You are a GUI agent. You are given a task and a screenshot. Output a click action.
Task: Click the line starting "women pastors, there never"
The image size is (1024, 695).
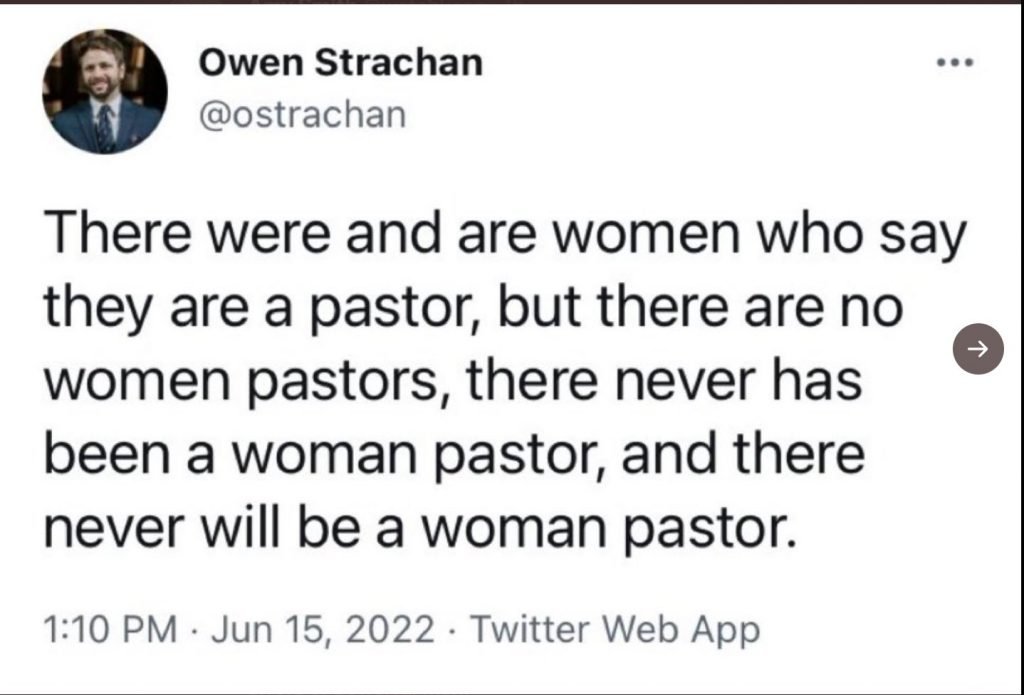click(x=453, y=382)
